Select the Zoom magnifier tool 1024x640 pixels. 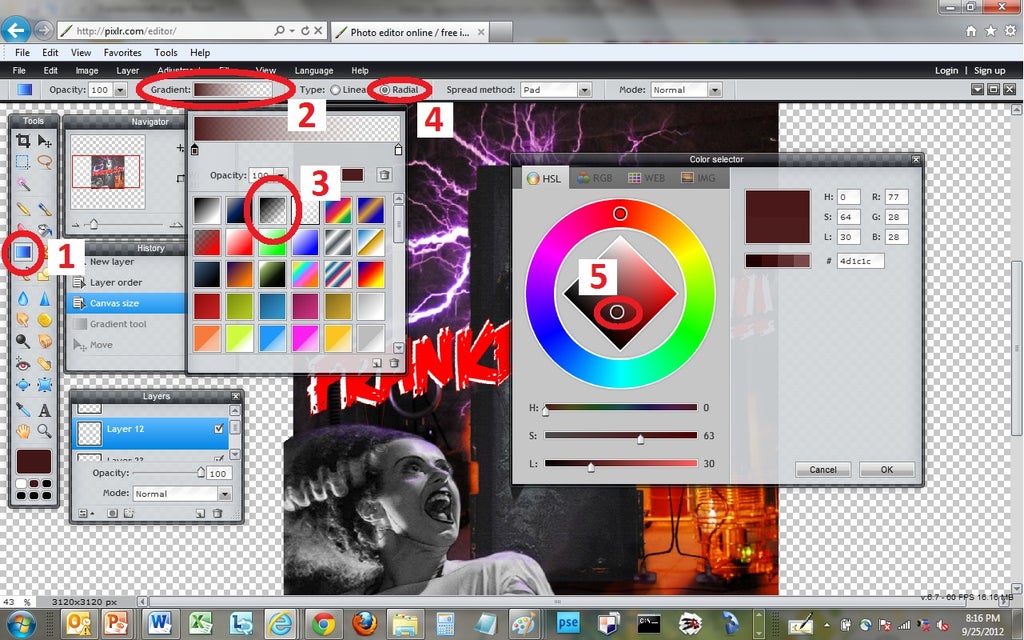[x=44, y=430]
